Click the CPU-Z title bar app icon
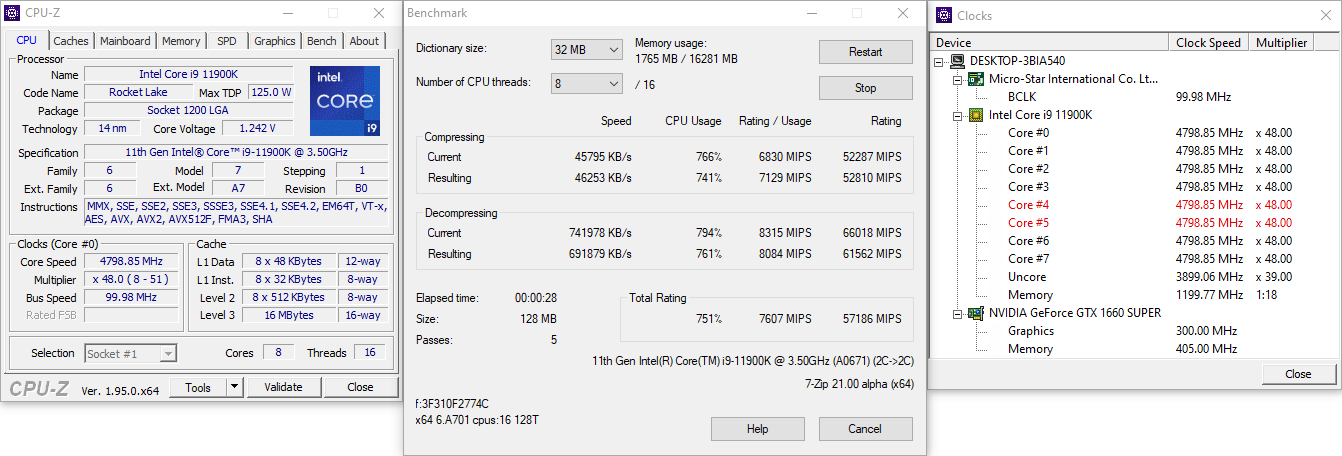This screenshot has height=456, width=1342. click(14, 14)
